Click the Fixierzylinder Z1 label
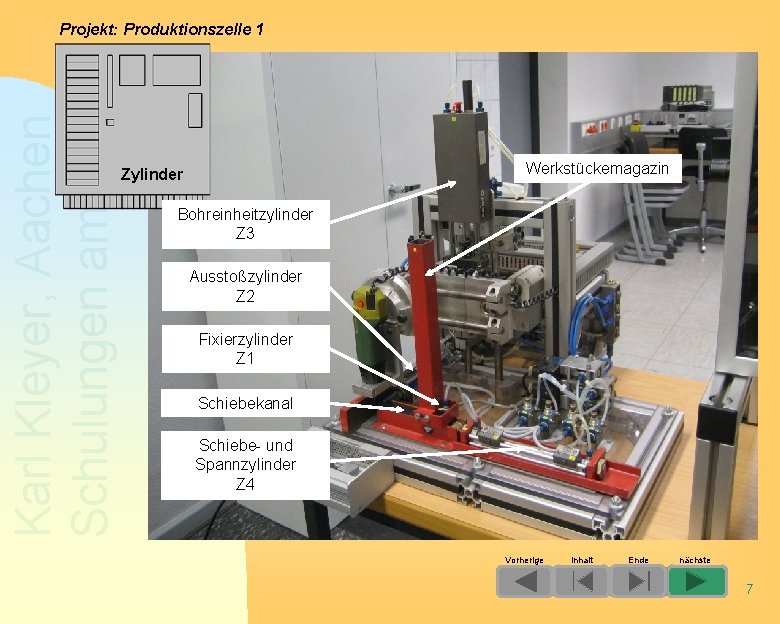Viewport: 780px width, 624px height. [x=245, y=349]
